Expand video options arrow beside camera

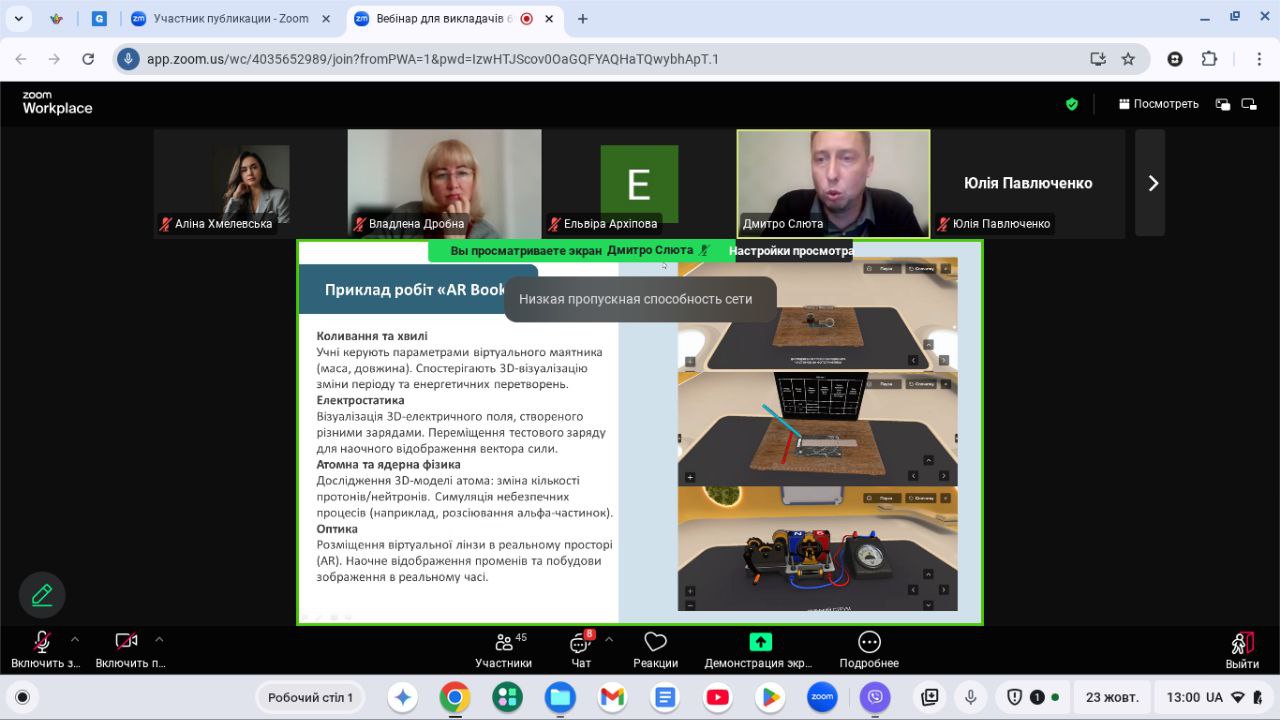point(159,639)
